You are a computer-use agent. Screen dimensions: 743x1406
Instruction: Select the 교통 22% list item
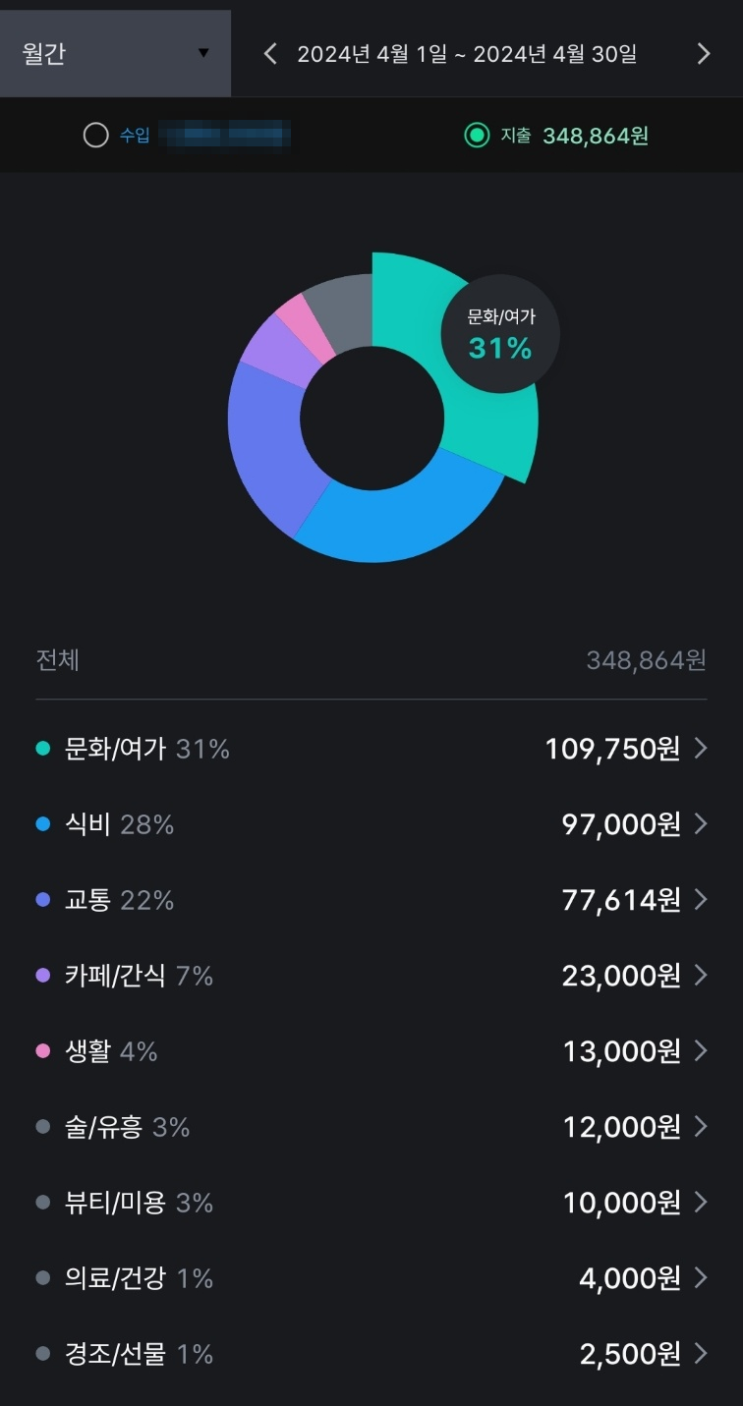tap(371, 900)
